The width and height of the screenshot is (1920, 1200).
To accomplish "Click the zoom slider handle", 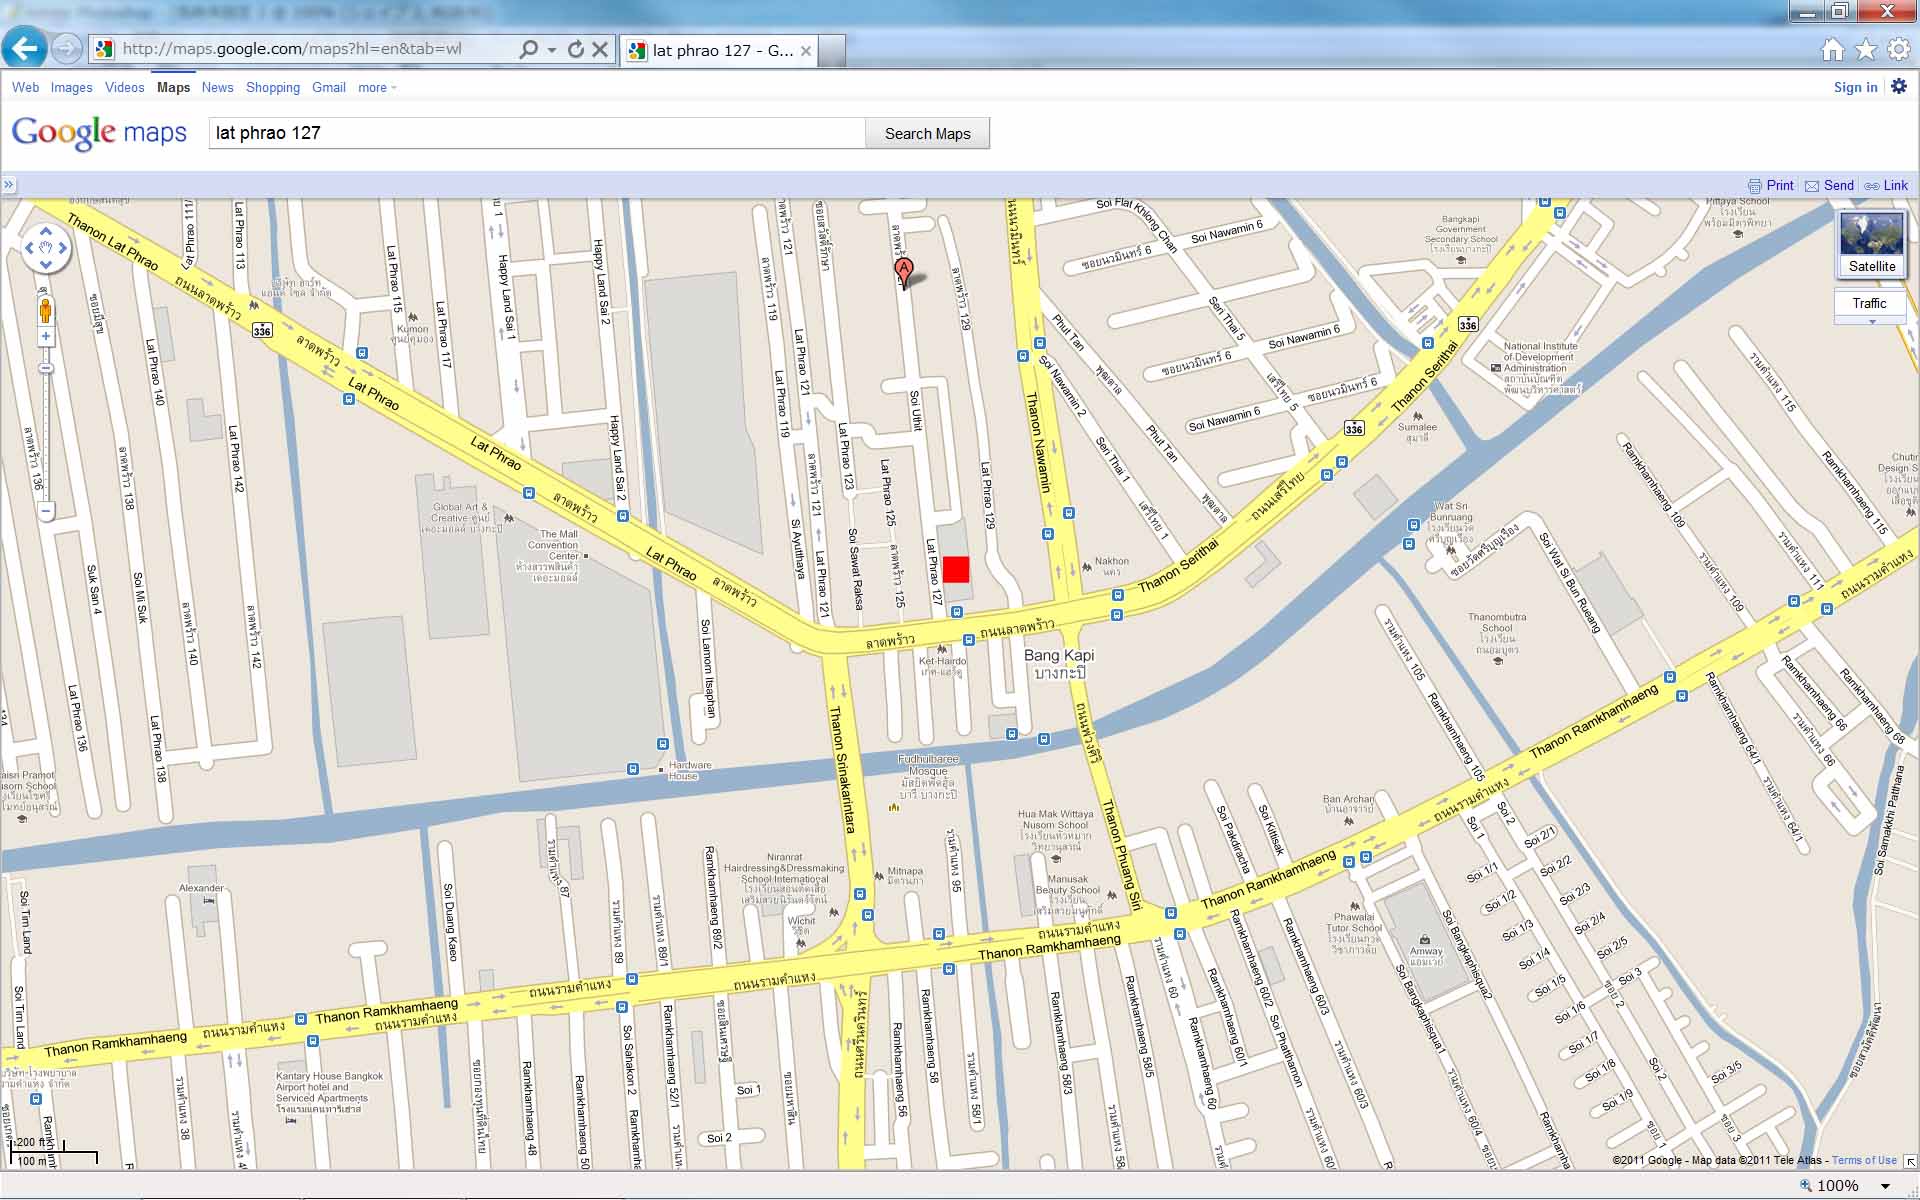I will point(46,369).
